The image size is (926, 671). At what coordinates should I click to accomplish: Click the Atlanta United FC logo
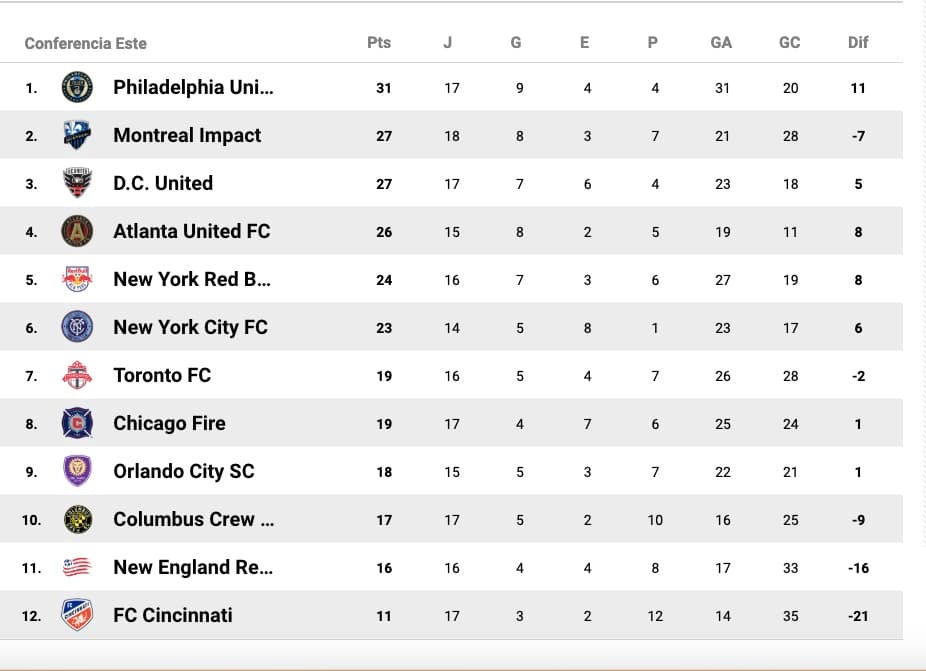click(x=77, y=231)
